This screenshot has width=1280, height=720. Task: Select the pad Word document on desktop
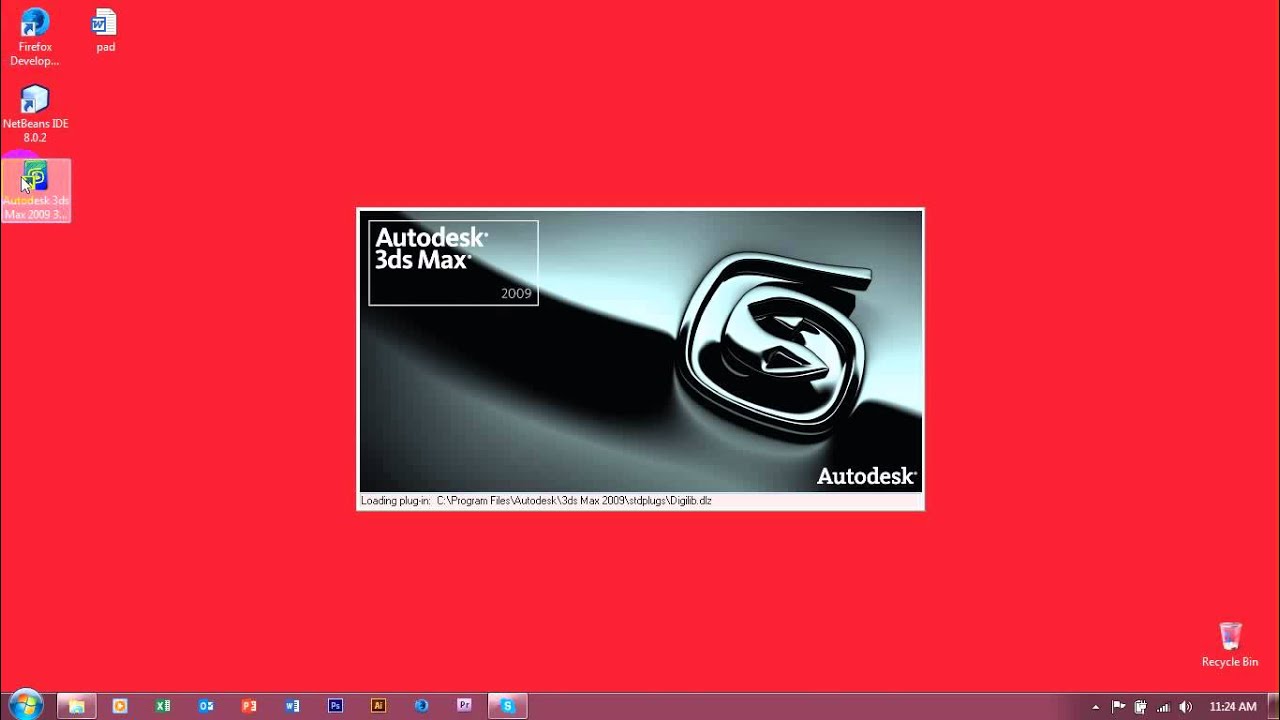(x=105, y=31)
